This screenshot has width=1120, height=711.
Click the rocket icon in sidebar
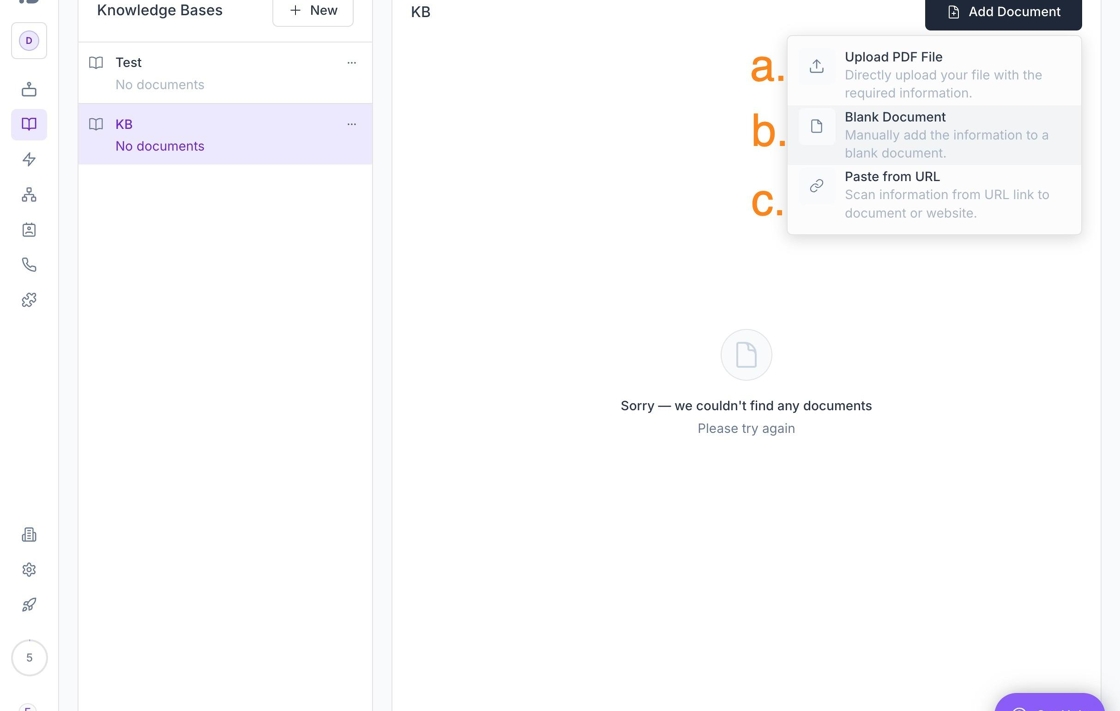pyautogui.click(x=29, y=605)
